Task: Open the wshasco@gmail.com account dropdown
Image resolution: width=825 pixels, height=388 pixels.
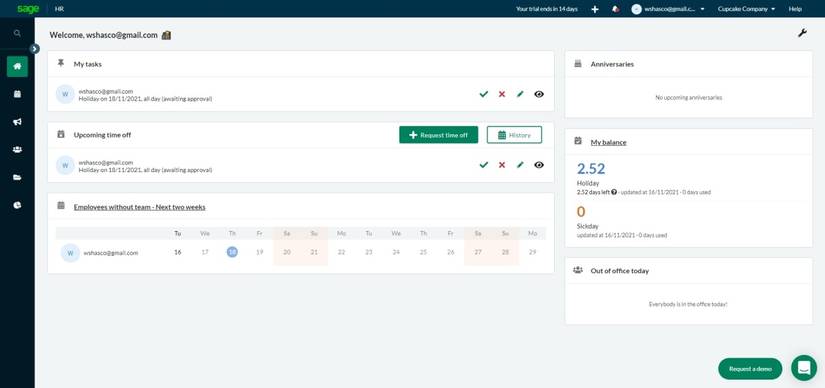Action: pos(668,9)
